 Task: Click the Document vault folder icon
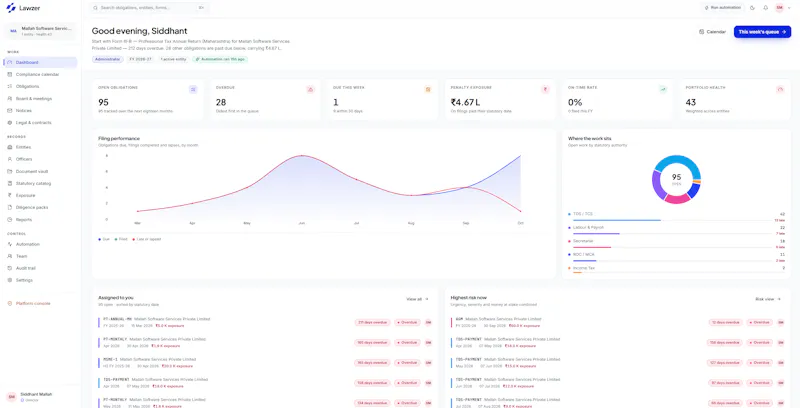tap(10, 171)
